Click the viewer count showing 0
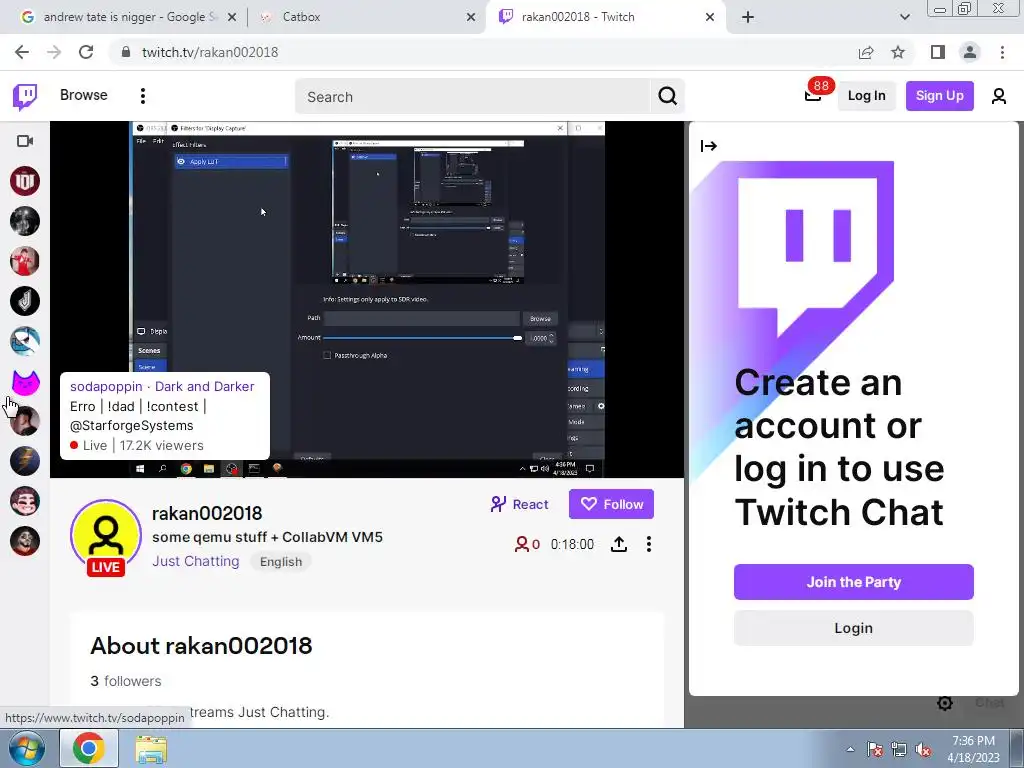 (x=527, y=544)
